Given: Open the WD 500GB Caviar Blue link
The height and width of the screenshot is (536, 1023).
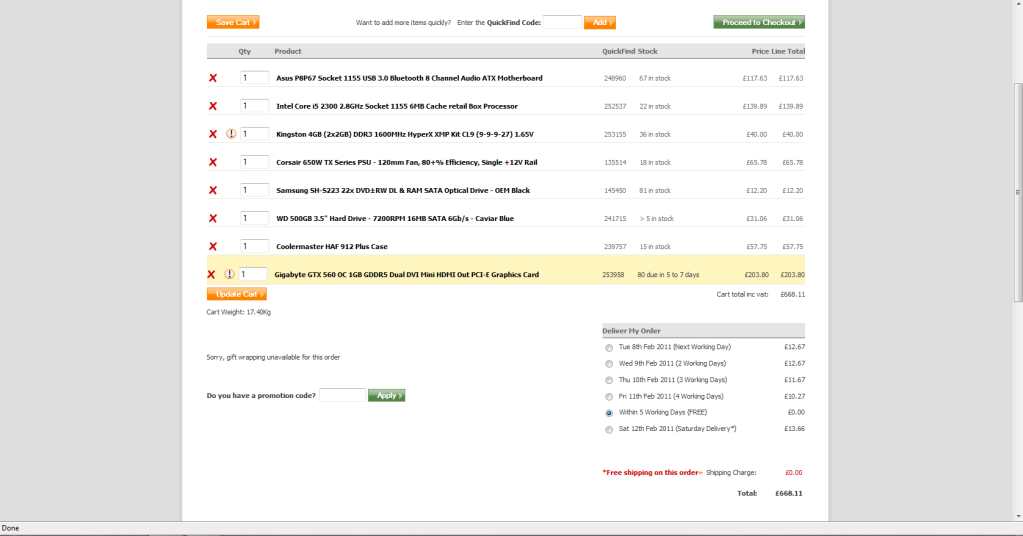Looking at the screenshot, I should (x=395, y=218).
